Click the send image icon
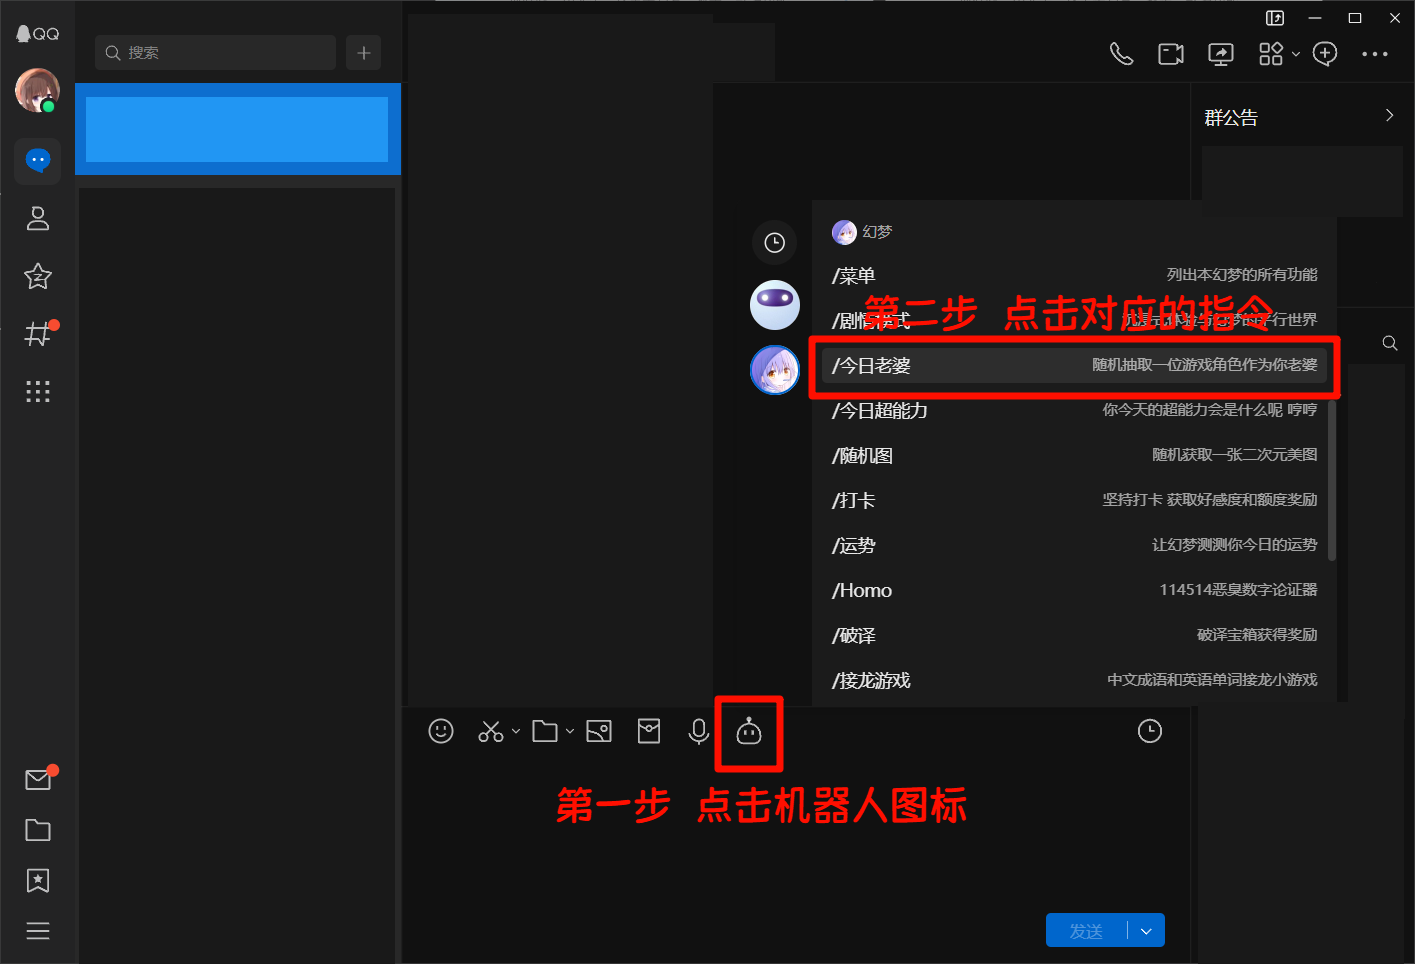The width and height of the screenshot is (1415, 964). click(599, 731)
